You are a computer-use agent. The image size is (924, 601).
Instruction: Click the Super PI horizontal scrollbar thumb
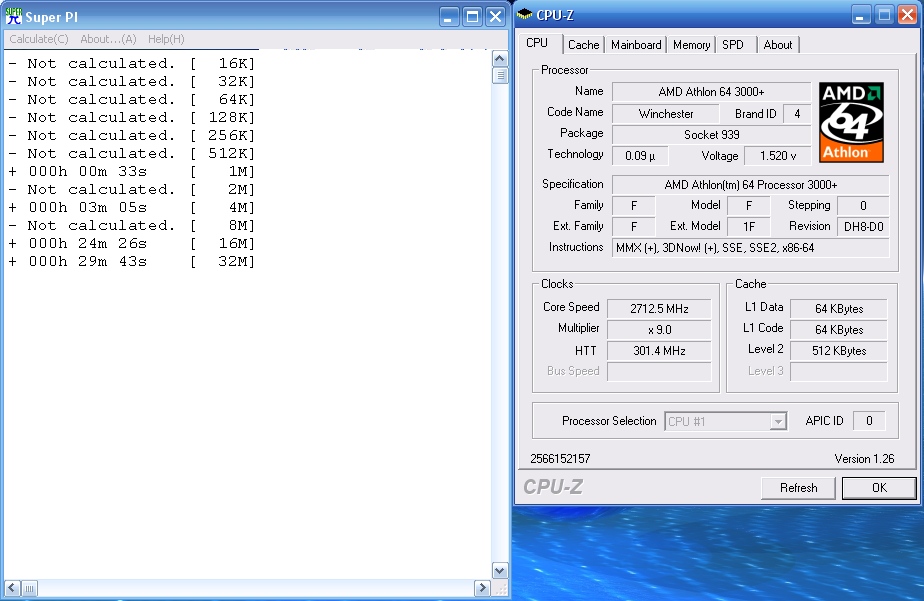(29, 587)
